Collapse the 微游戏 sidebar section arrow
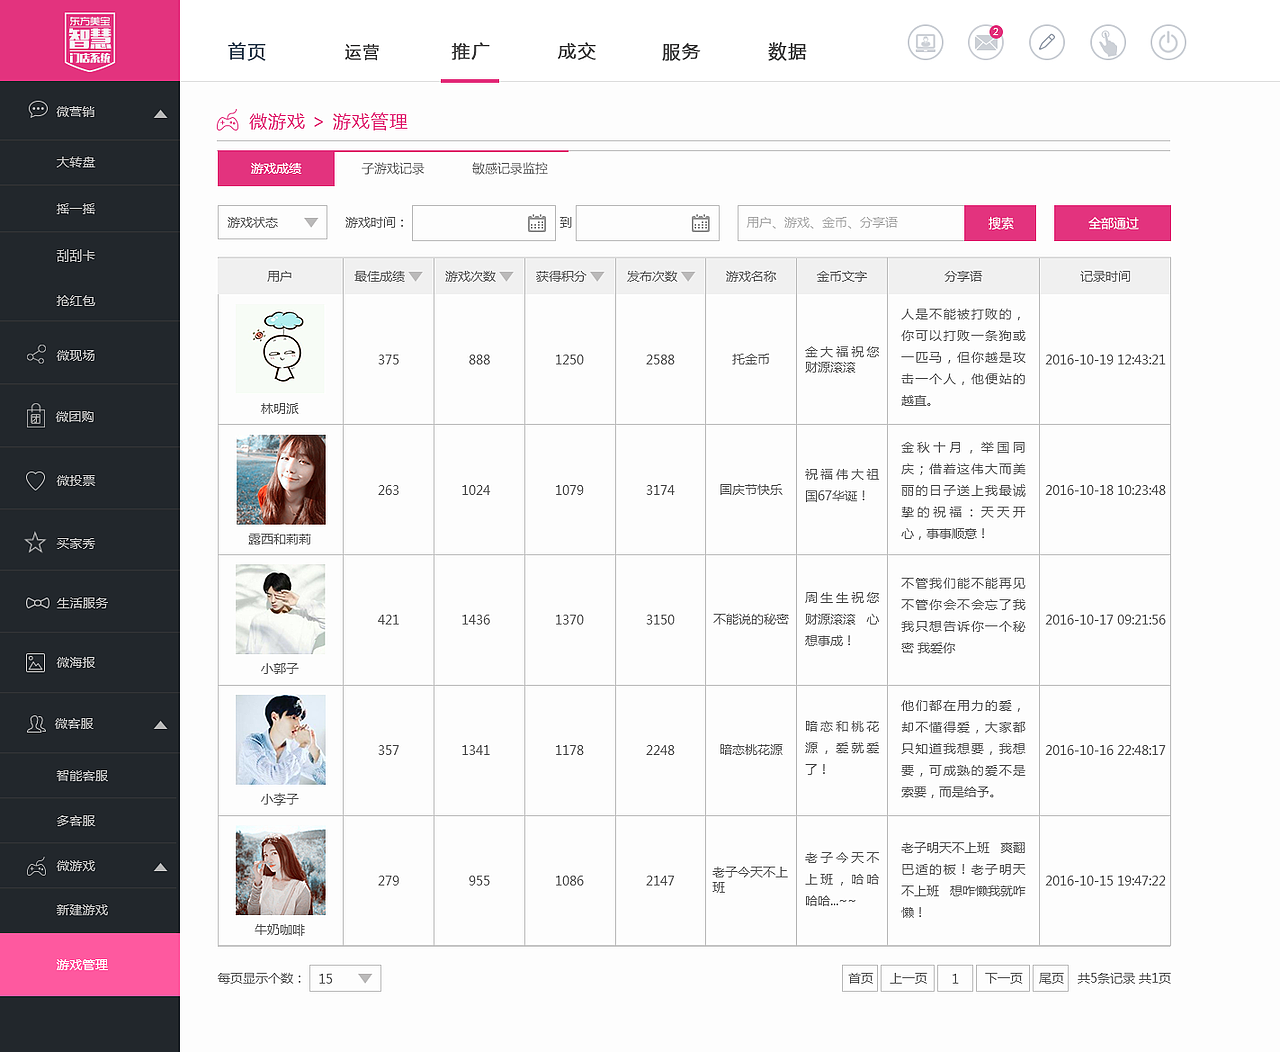This screenshot has width=1280, height=1052. [160, 867]
